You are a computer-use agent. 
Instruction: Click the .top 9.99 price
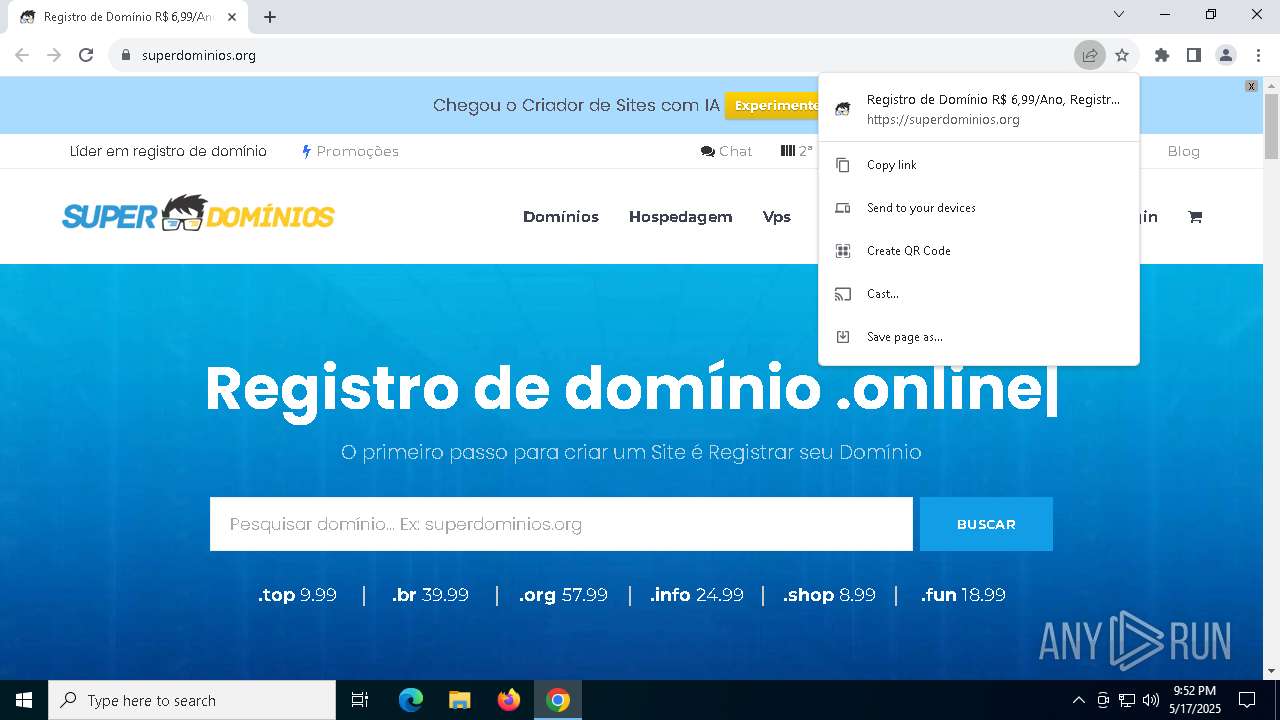pyautogui.click(x=297, y=595)
